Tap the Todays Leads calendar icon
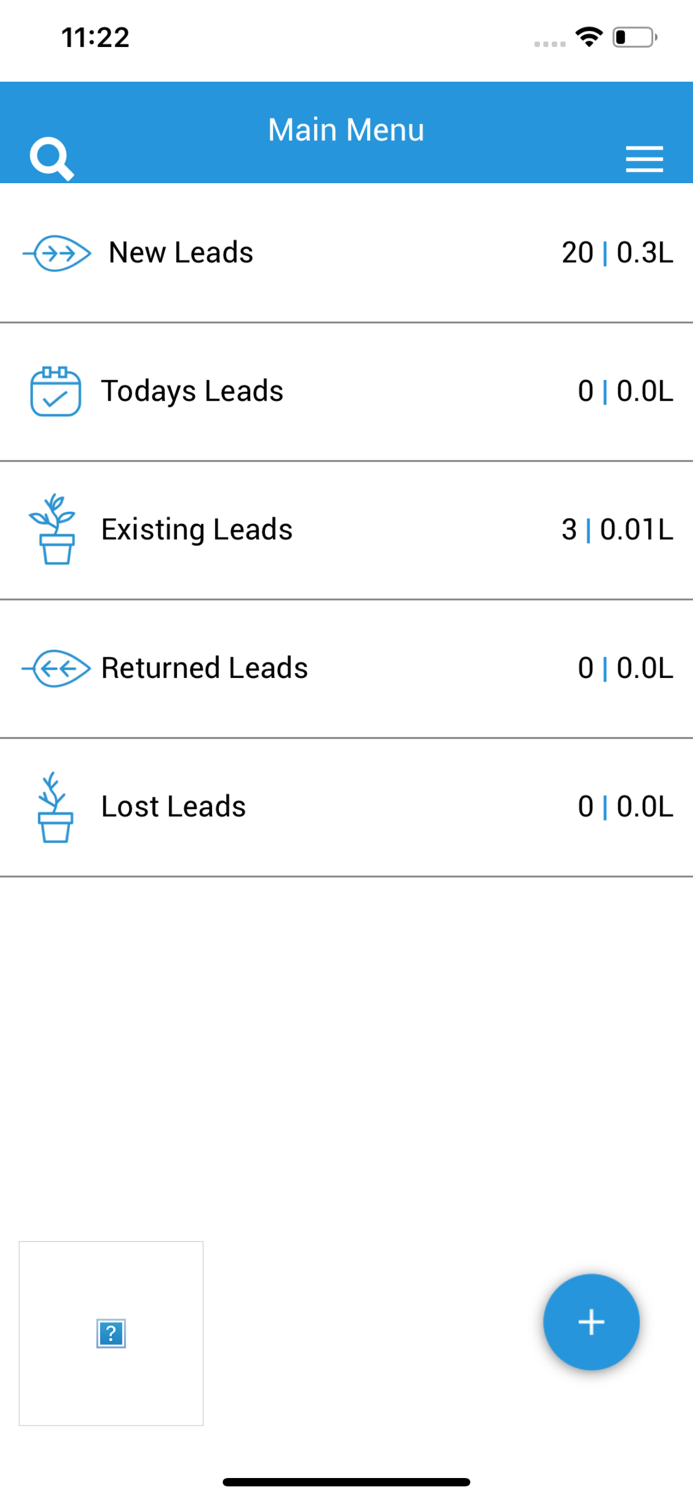Image resolution: width=693 pixels, height=1500 pixels. tap(55, 391)
